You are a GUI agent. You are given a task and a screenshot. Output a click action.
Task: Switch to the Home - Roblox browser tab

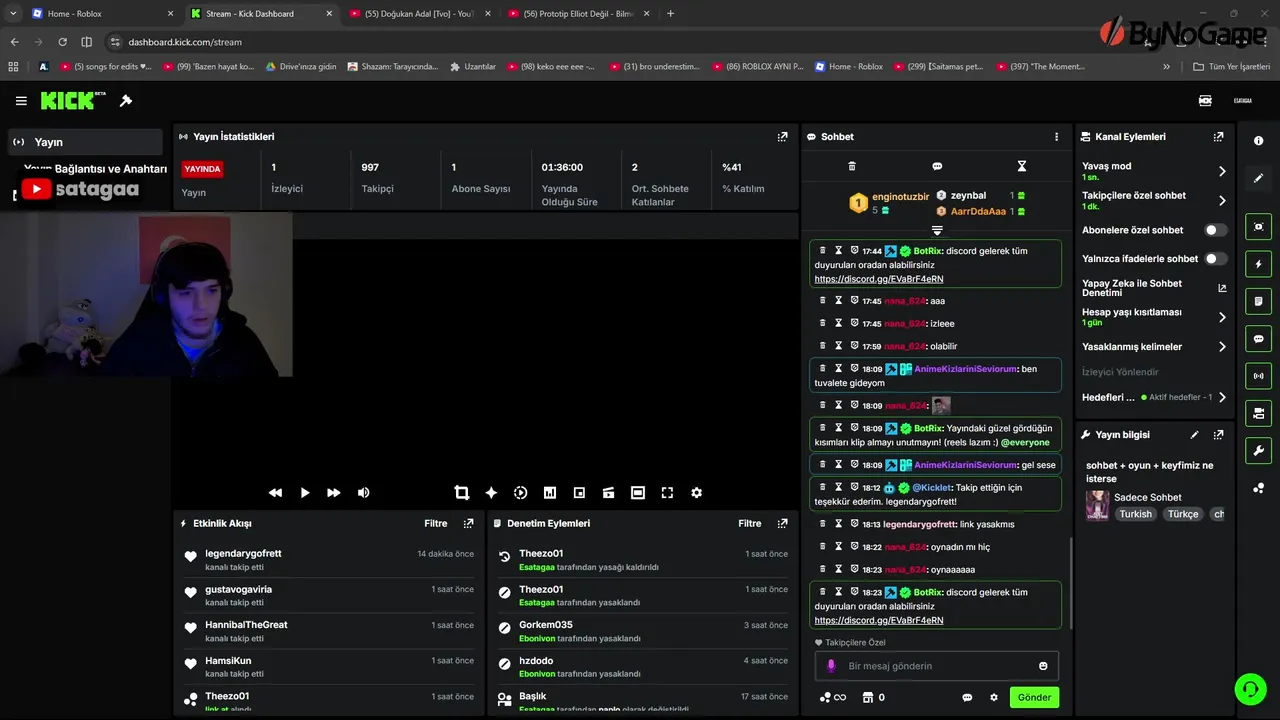click(x=100, y=14)
